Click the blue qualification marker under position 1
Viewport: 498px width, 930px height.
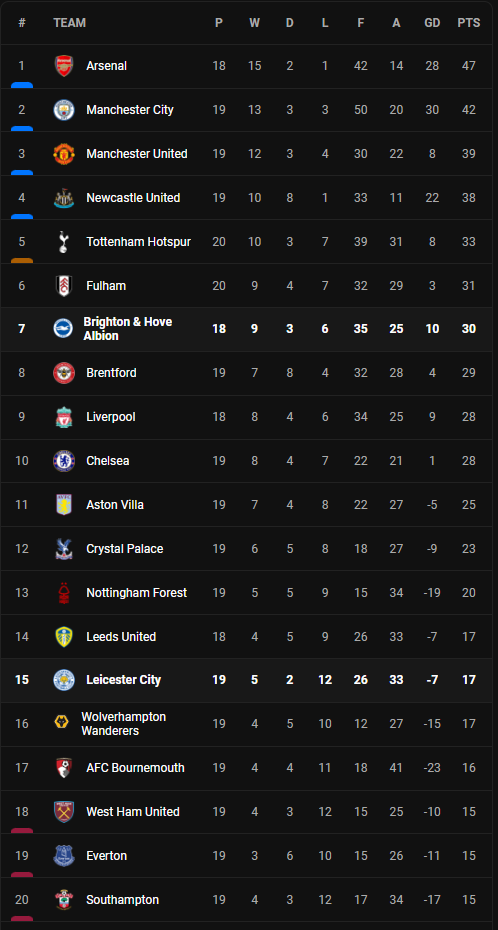[x=22, y=85]
